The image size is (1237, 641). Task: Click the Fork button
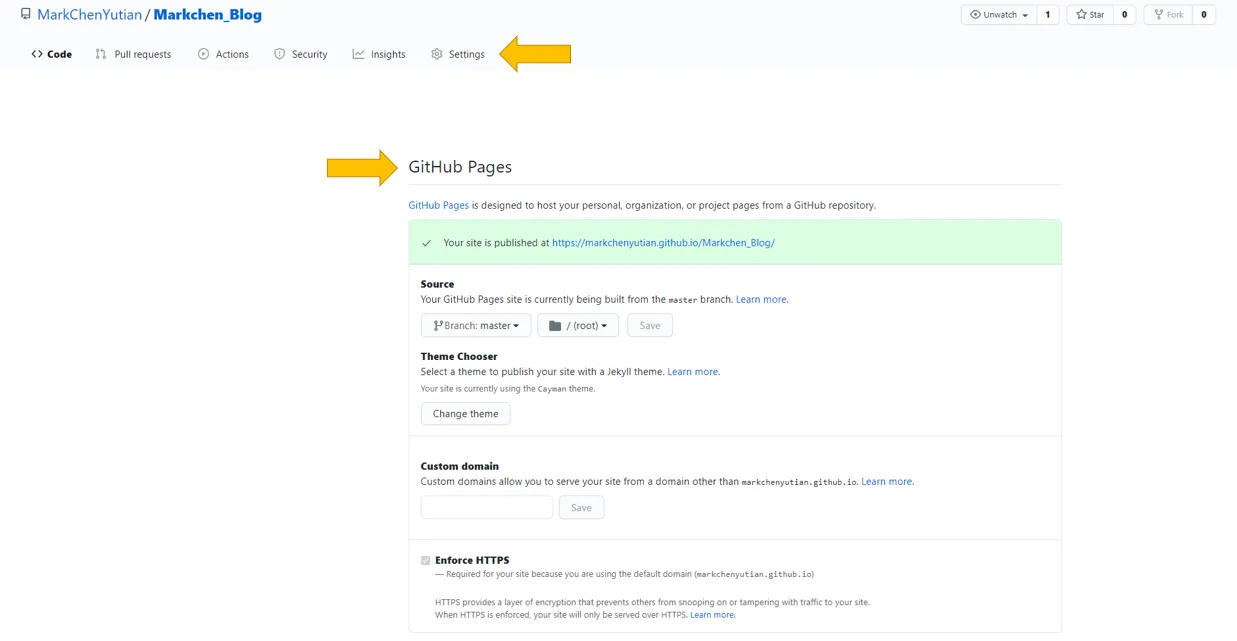point(1168,15)
